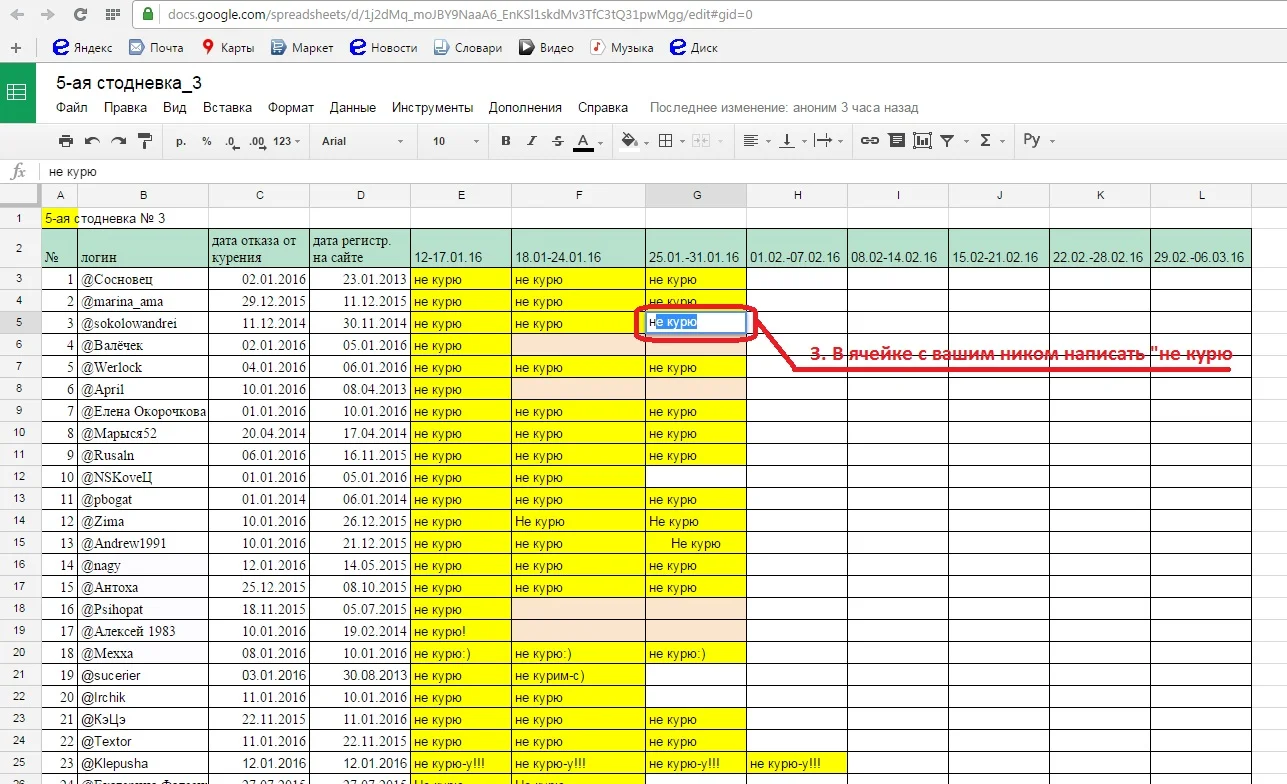The height and width of the screenshot is (784, 1287).
Task: Toggle strikethrough formatting
Action: pyautogui.click(x=557, y=141)
